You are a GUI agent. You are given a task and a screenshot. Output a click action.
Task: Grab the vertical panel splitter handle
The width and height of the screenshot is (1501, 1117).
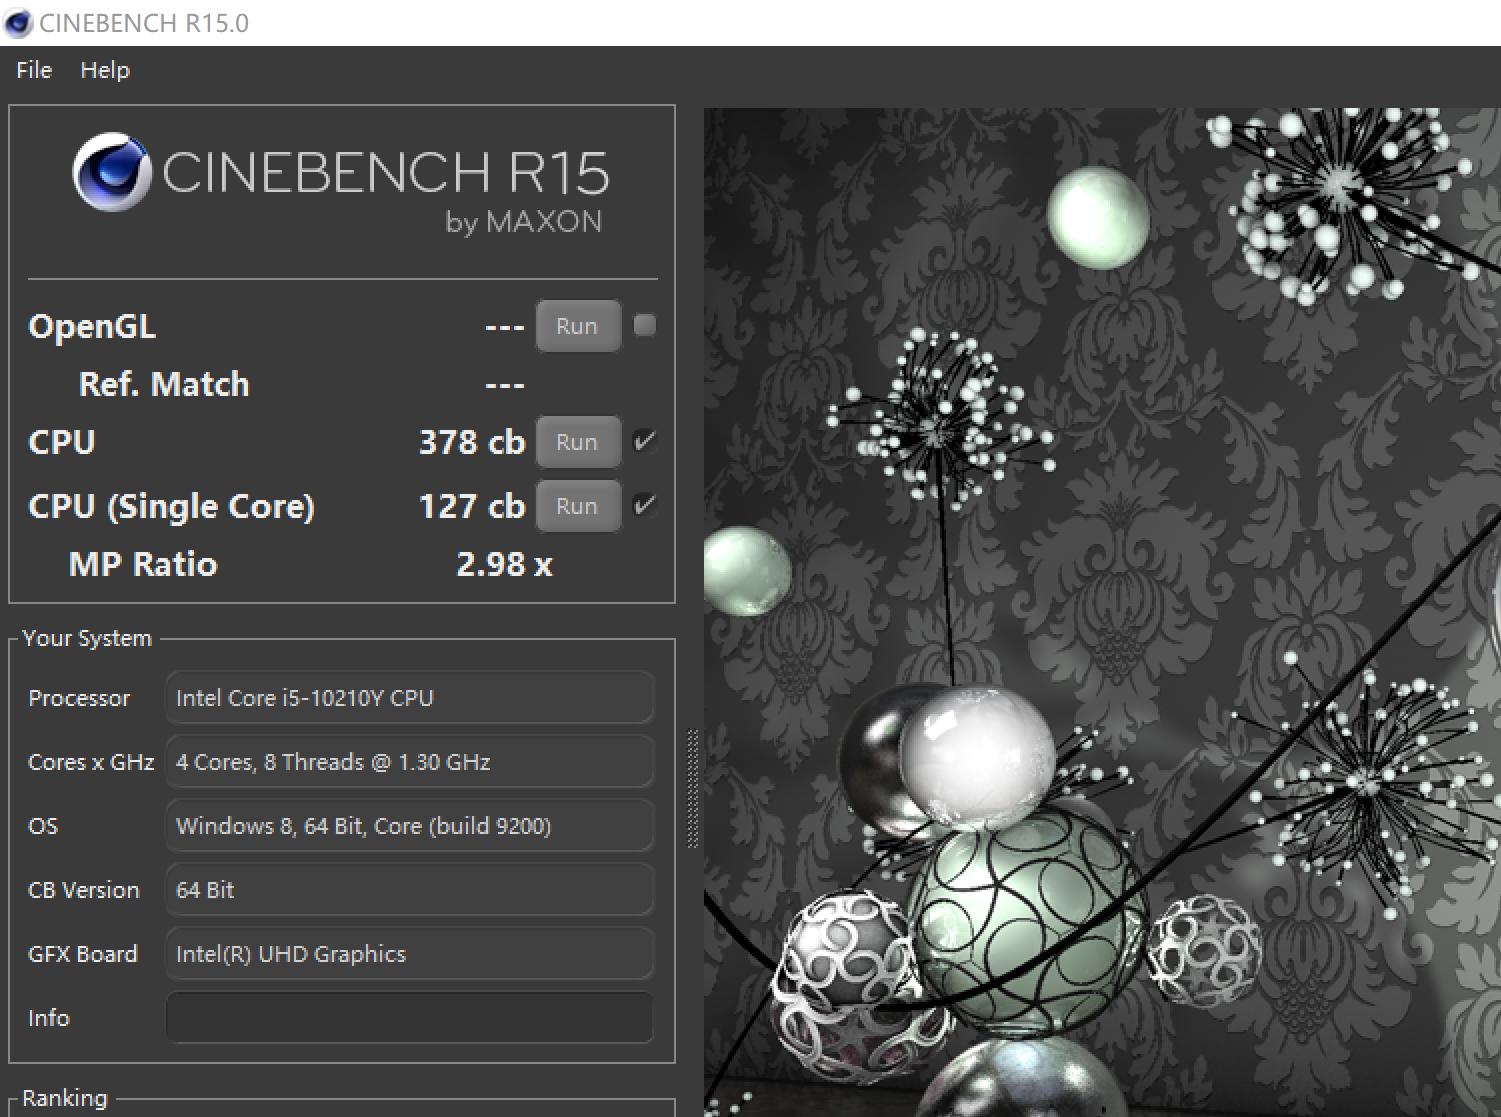pos(692,790)
